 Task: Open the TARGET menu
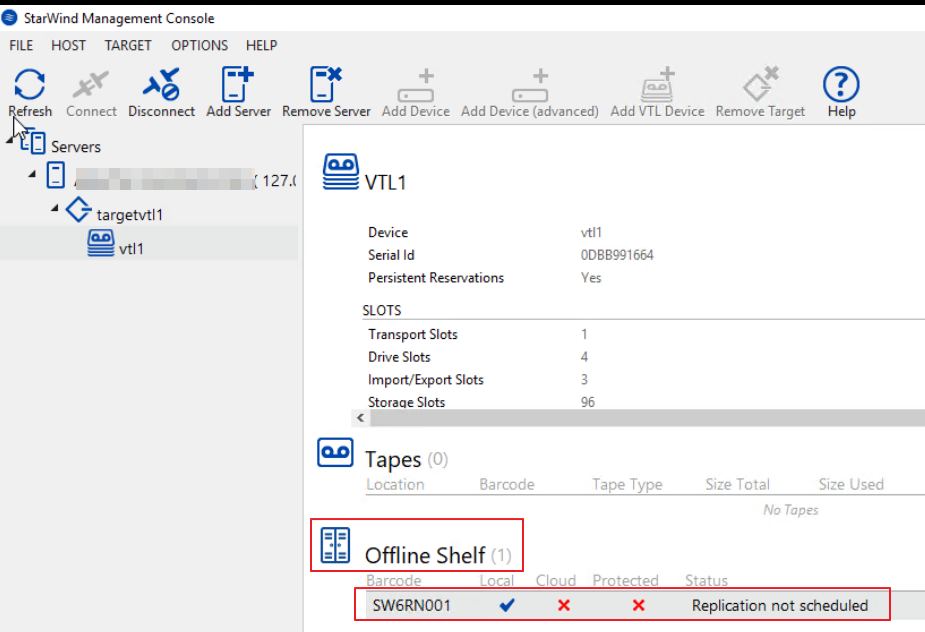128,45
